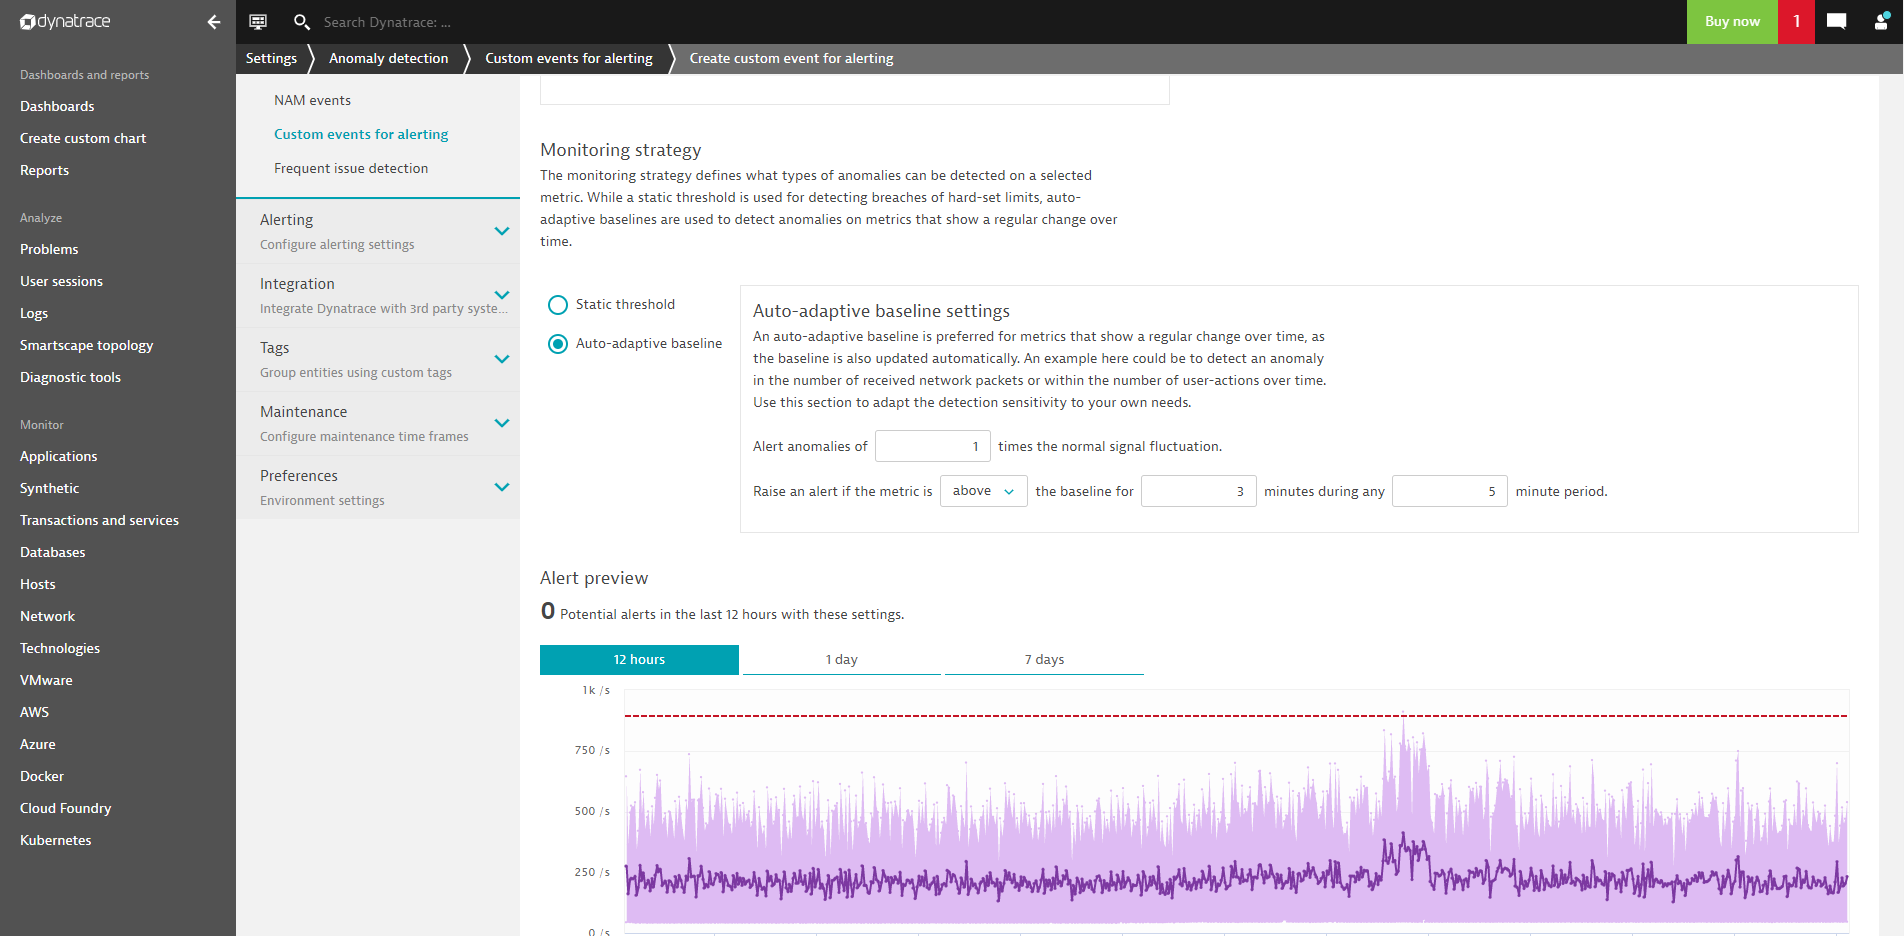Click the signal fluctuation multiplier input
Image resolution: width=1904 pixels, height=936 pixels.
click(x=932, y=446)
